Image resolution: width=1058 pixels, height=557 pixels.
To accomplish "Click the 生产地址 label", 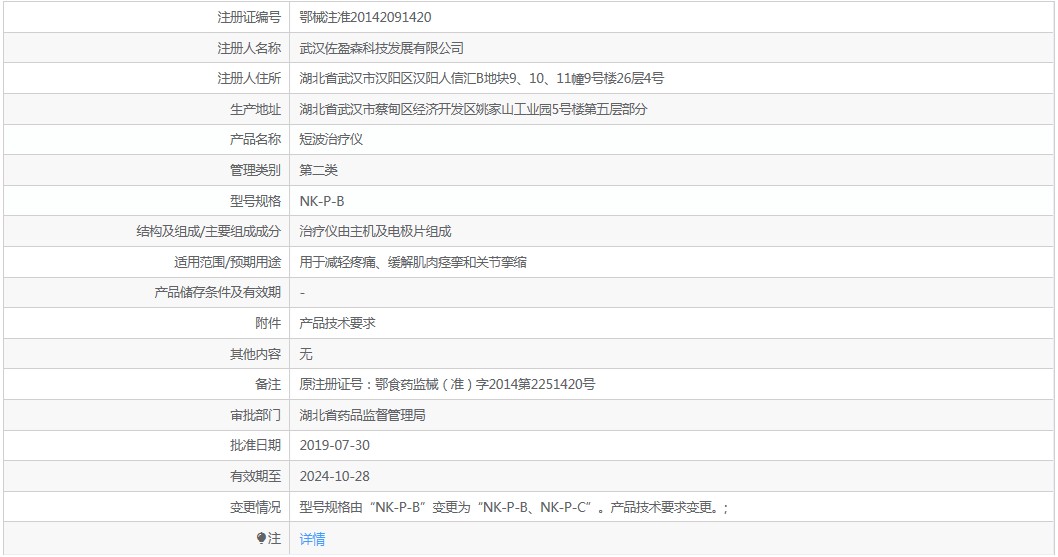I will point(255,109).
